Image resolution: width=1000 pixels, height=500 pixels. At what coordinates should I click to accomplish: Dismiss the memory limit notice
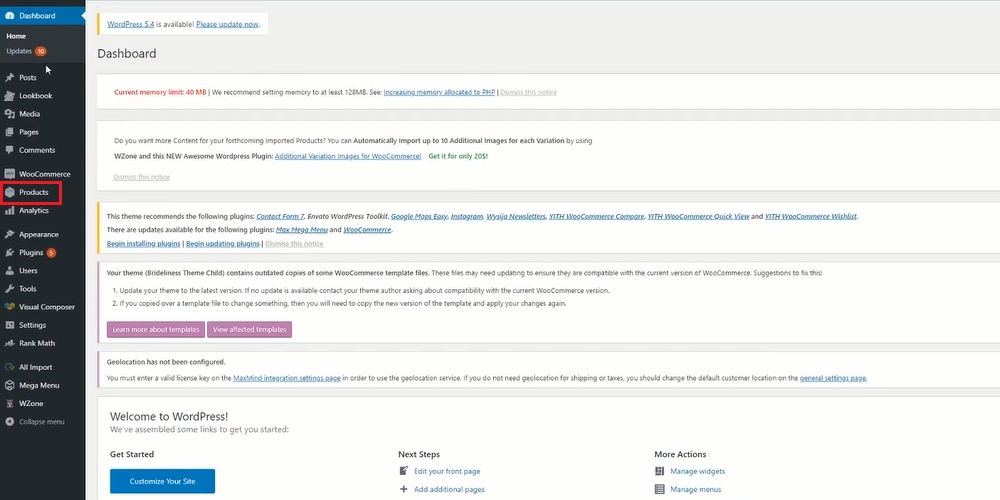(x=528, y=92)
